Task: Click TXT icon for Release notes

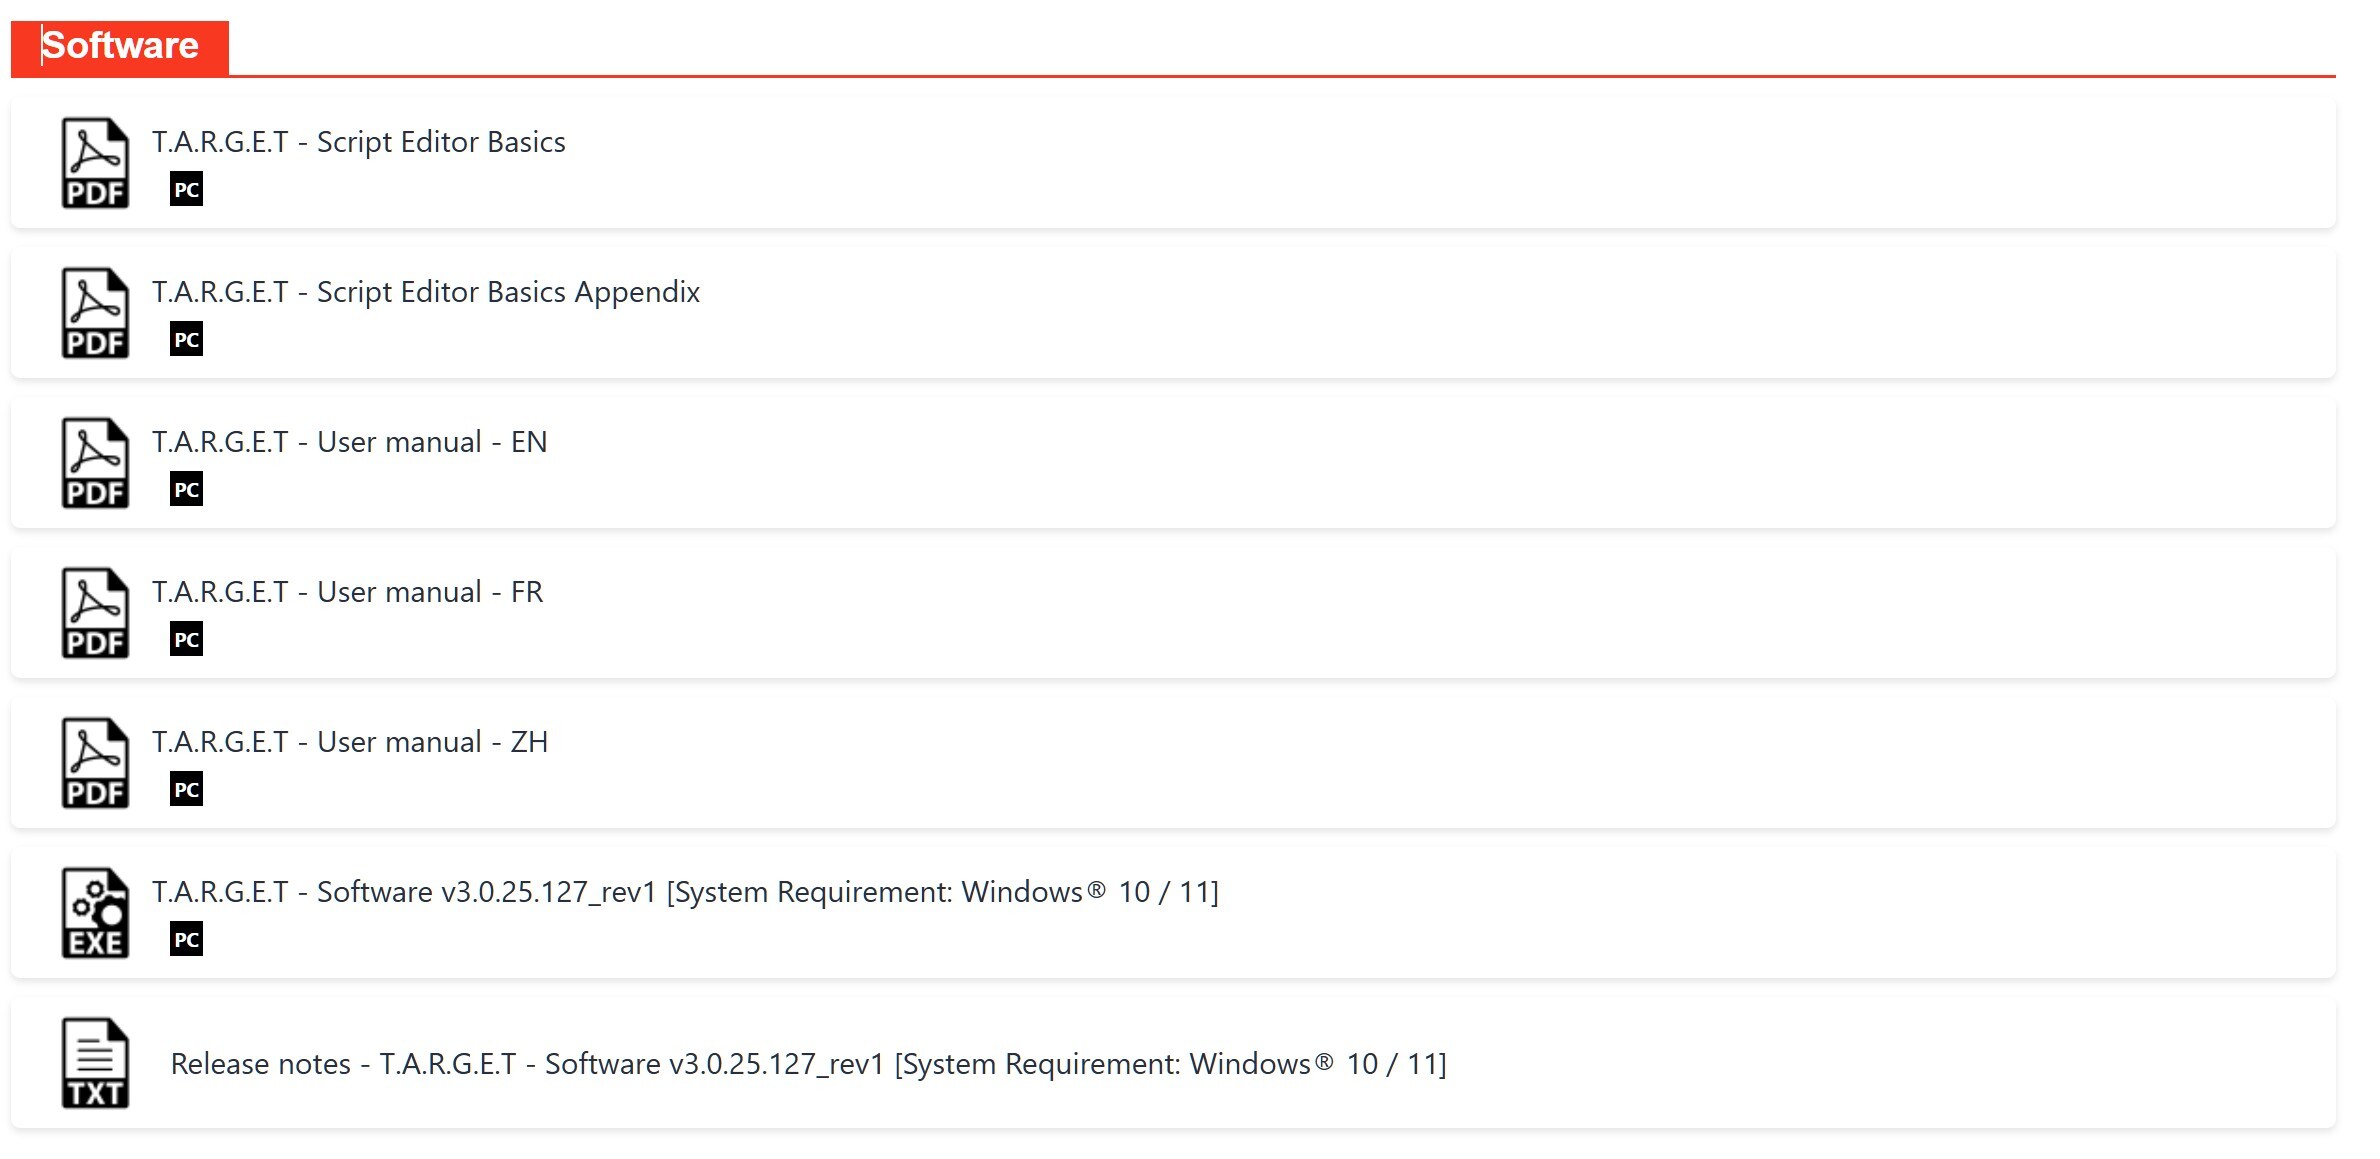Action: point(95,1063)
